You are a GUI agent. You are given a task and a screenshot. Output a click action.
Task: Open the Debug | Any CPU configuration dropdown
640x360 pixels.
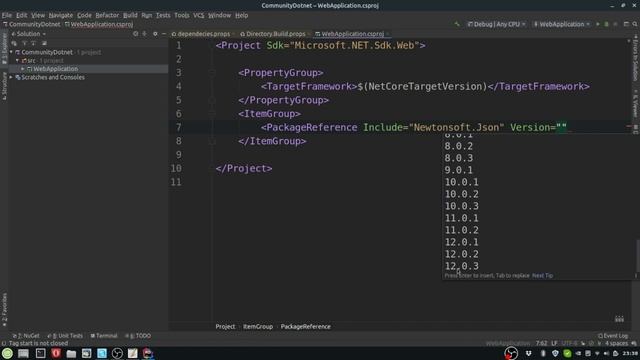point(496,24)
